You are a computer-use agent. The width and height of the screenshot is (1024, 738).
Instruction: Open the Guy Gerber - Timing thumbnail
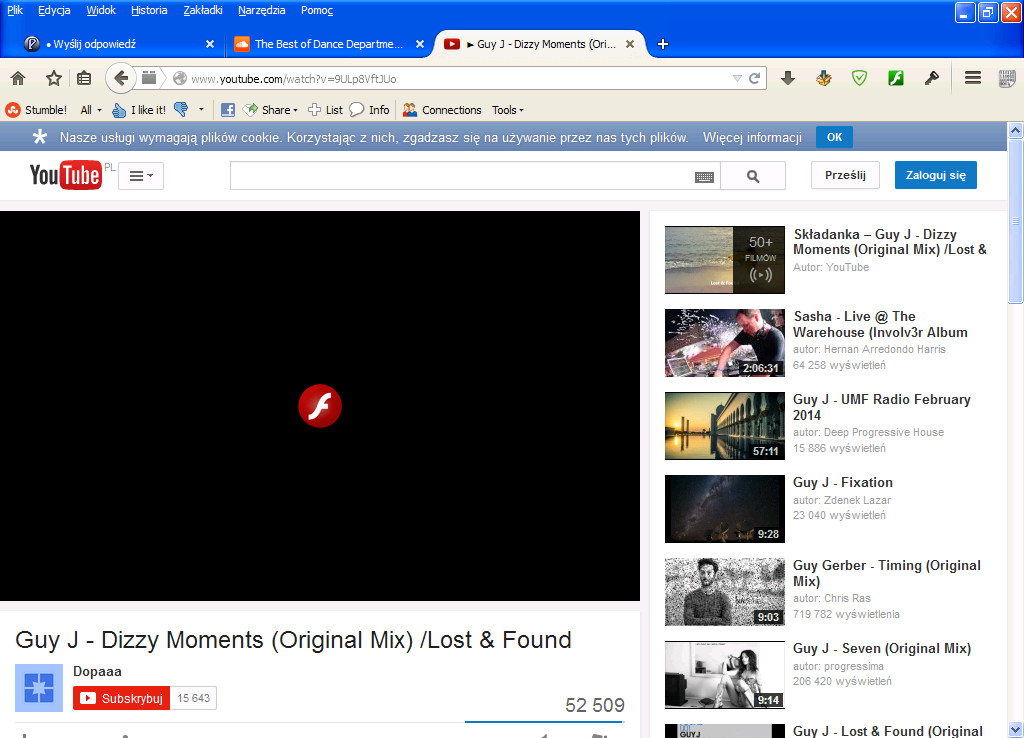[x=725, y=592]
